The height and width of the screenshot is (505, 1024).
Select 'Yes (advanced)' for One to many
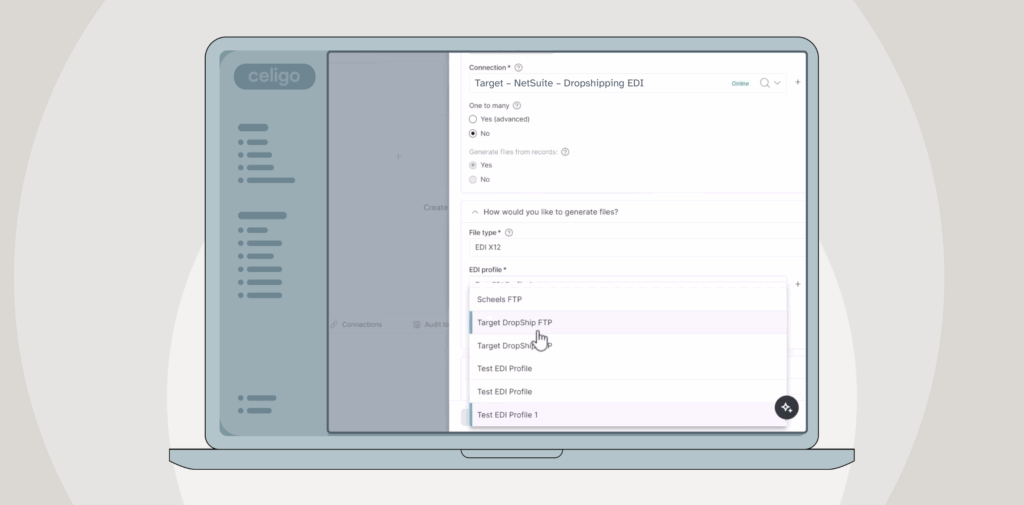click(473, 119)
